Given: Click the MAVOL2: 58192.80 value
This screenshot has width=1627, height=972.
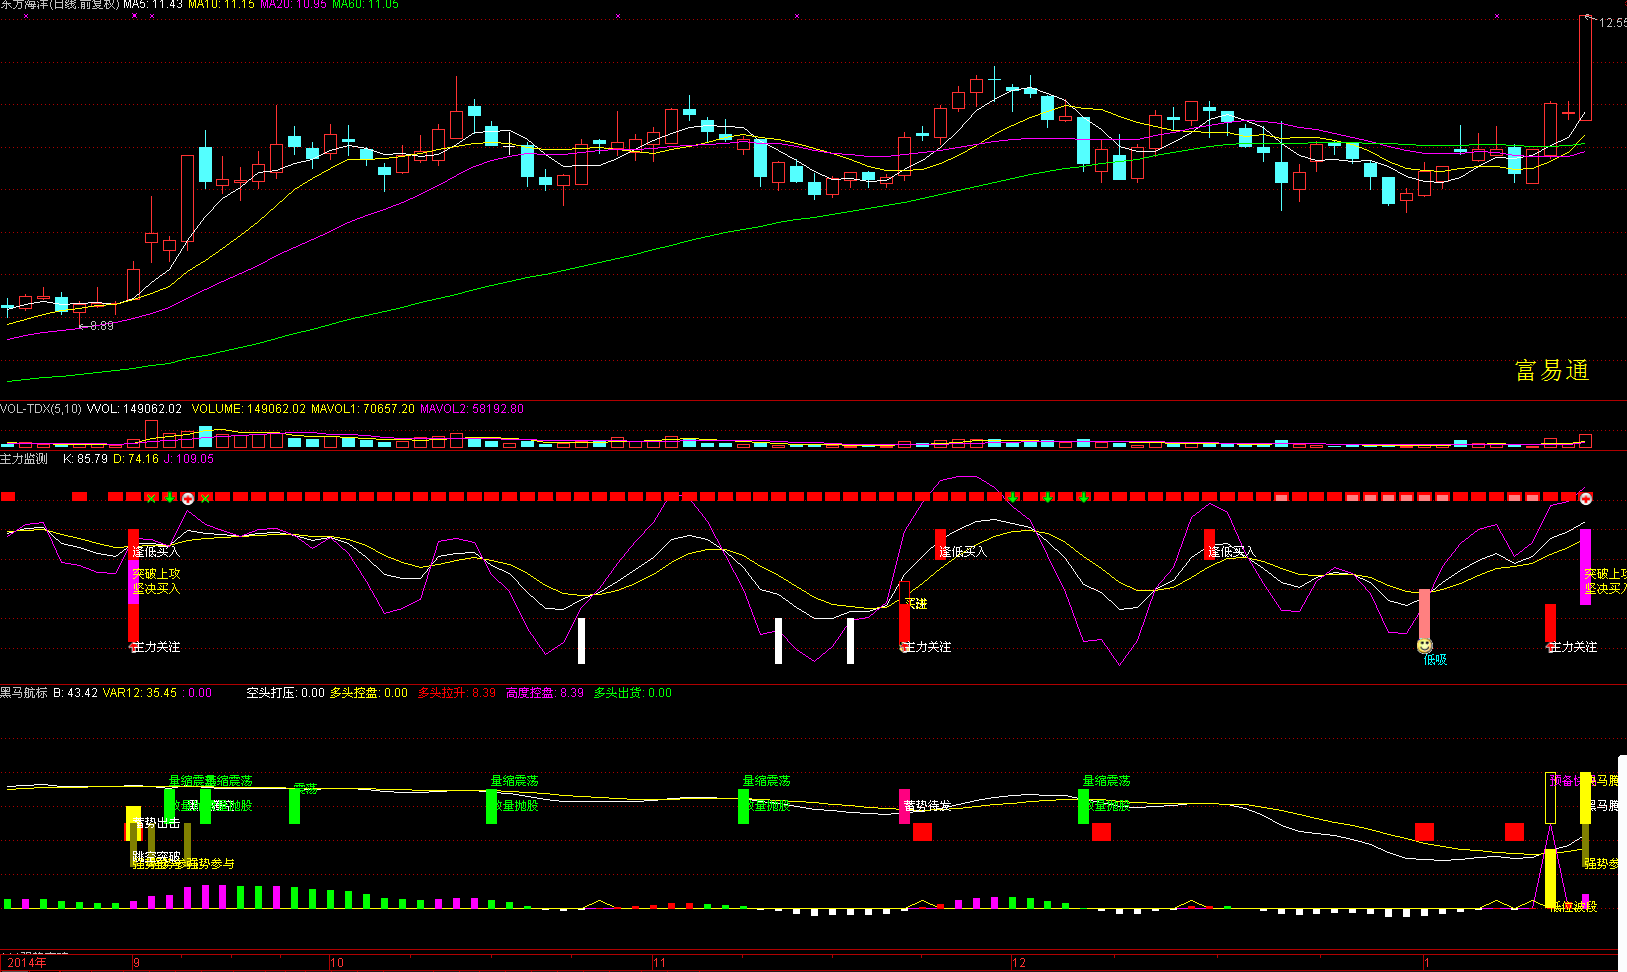Looking at the screenshot, I should click(472, 409).
